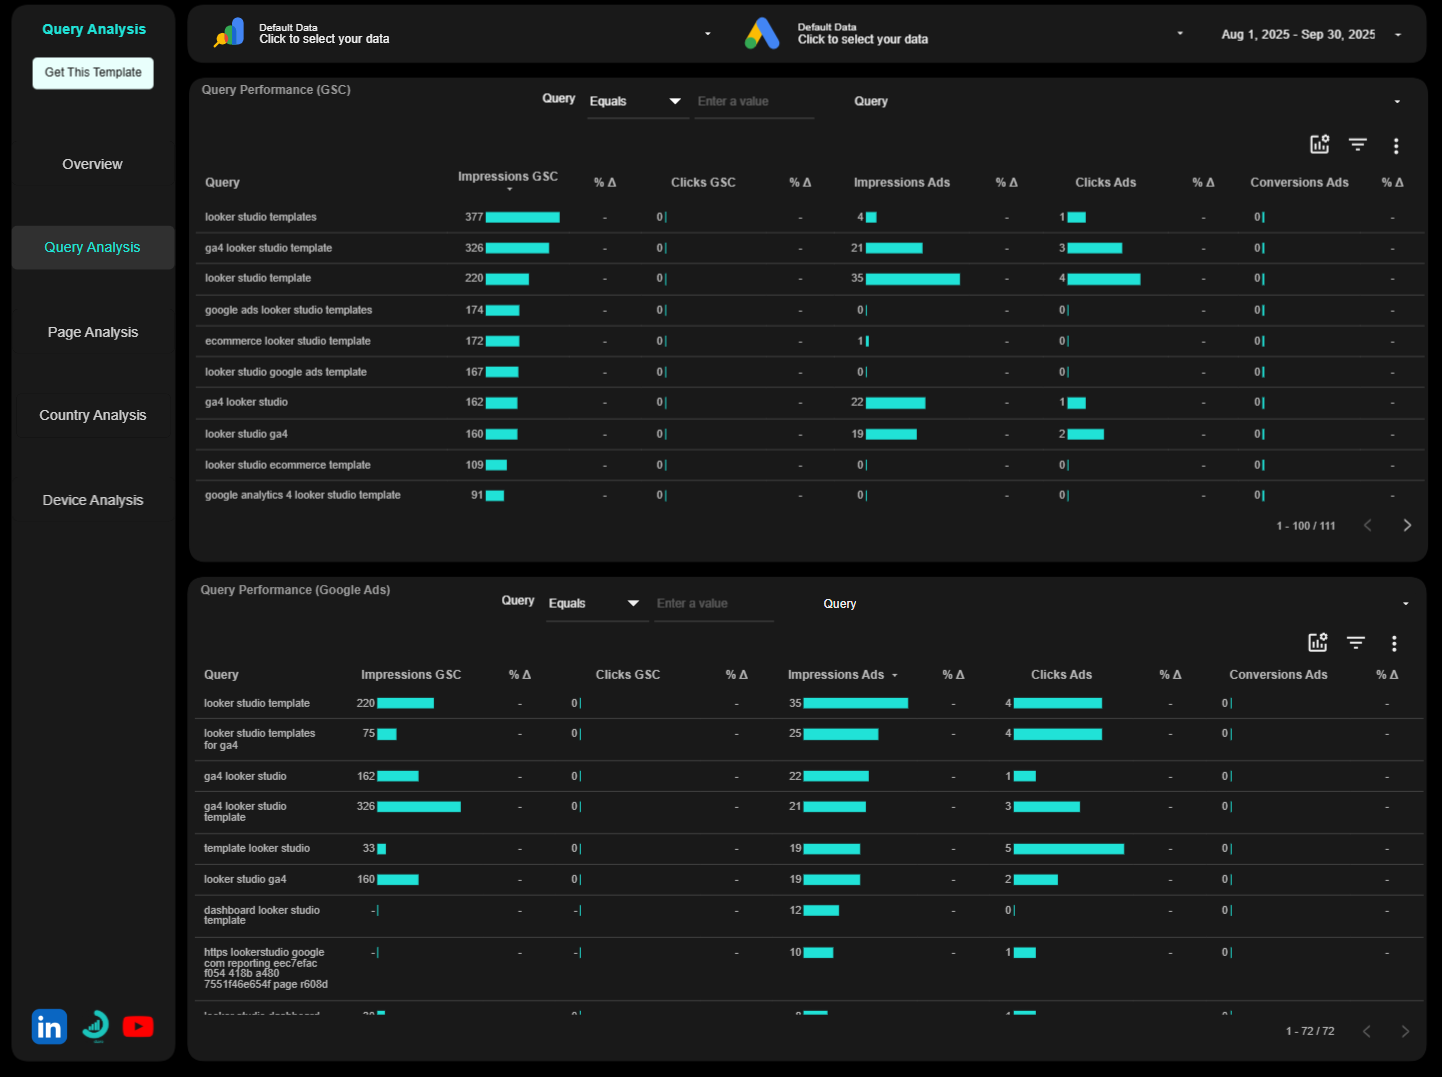Click the YouTube icon in the sidebar
The height and width of the screenshot is (1077, 1442).
tap(138, 1026)
